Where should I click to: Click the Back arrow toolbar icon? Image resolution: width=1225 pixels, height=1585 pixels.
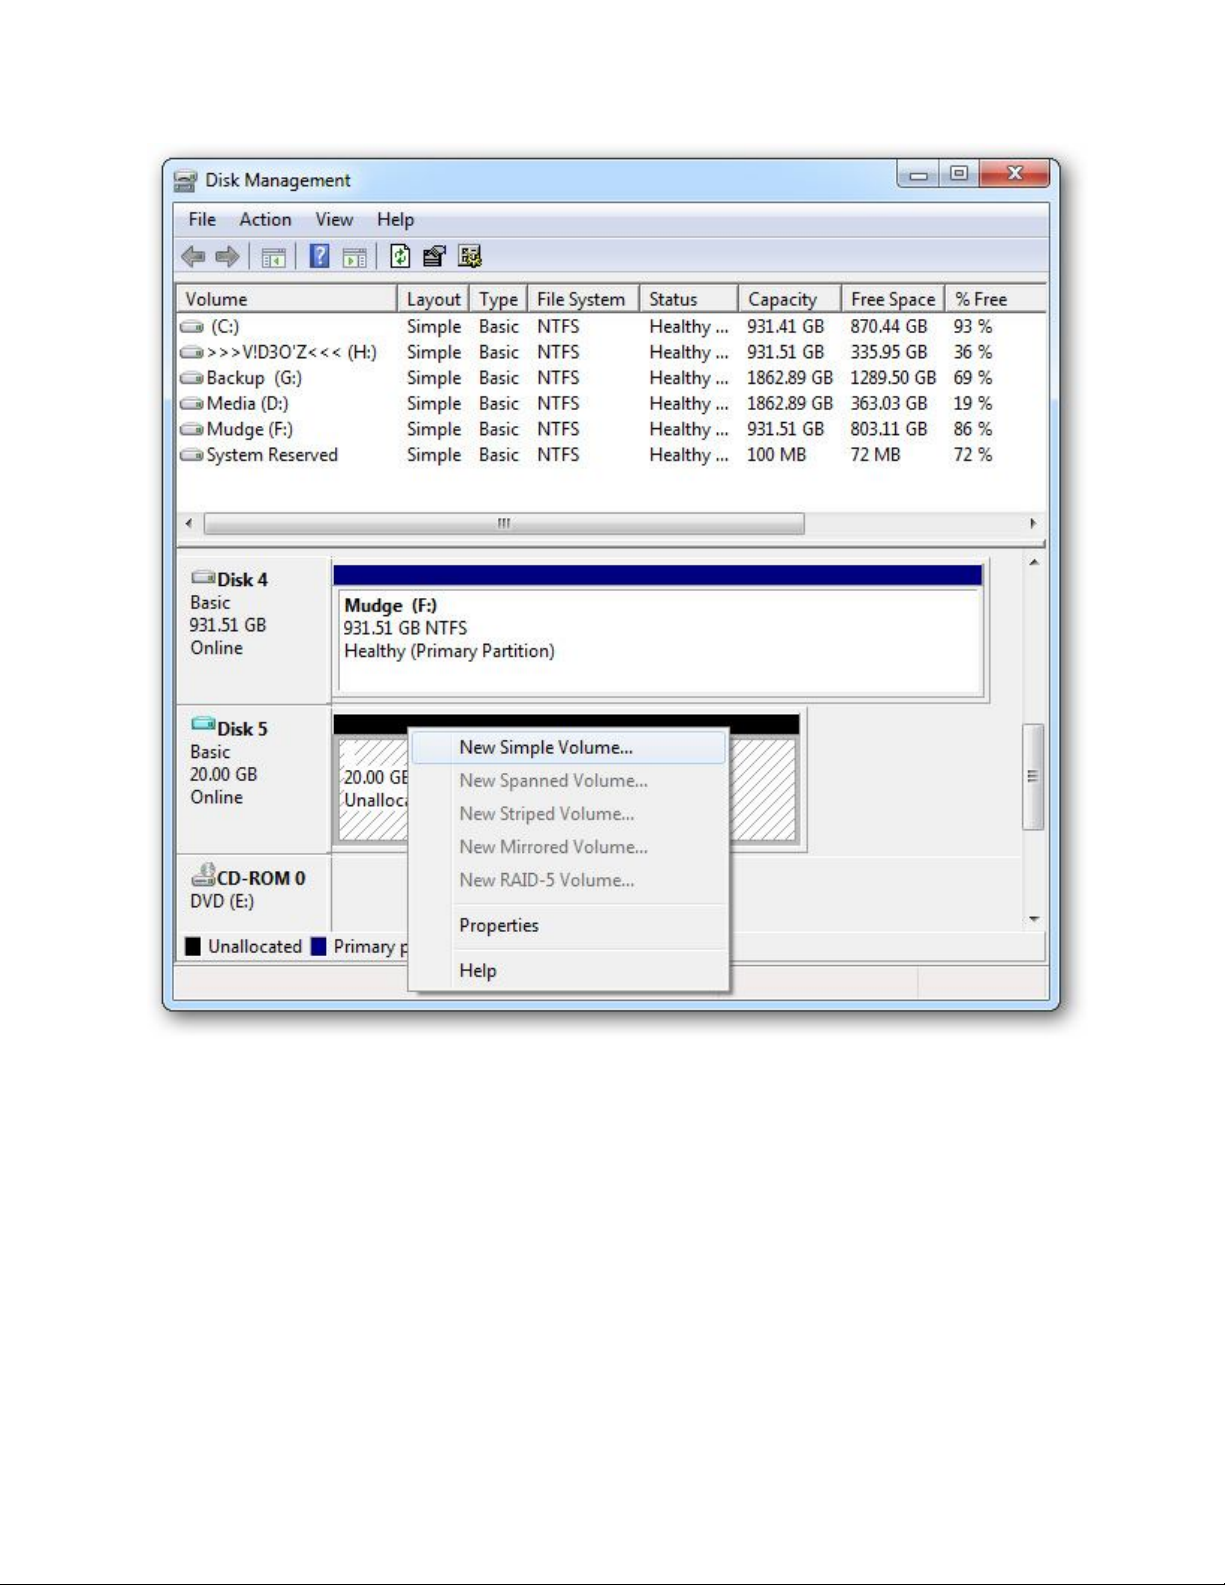[193, 257]
